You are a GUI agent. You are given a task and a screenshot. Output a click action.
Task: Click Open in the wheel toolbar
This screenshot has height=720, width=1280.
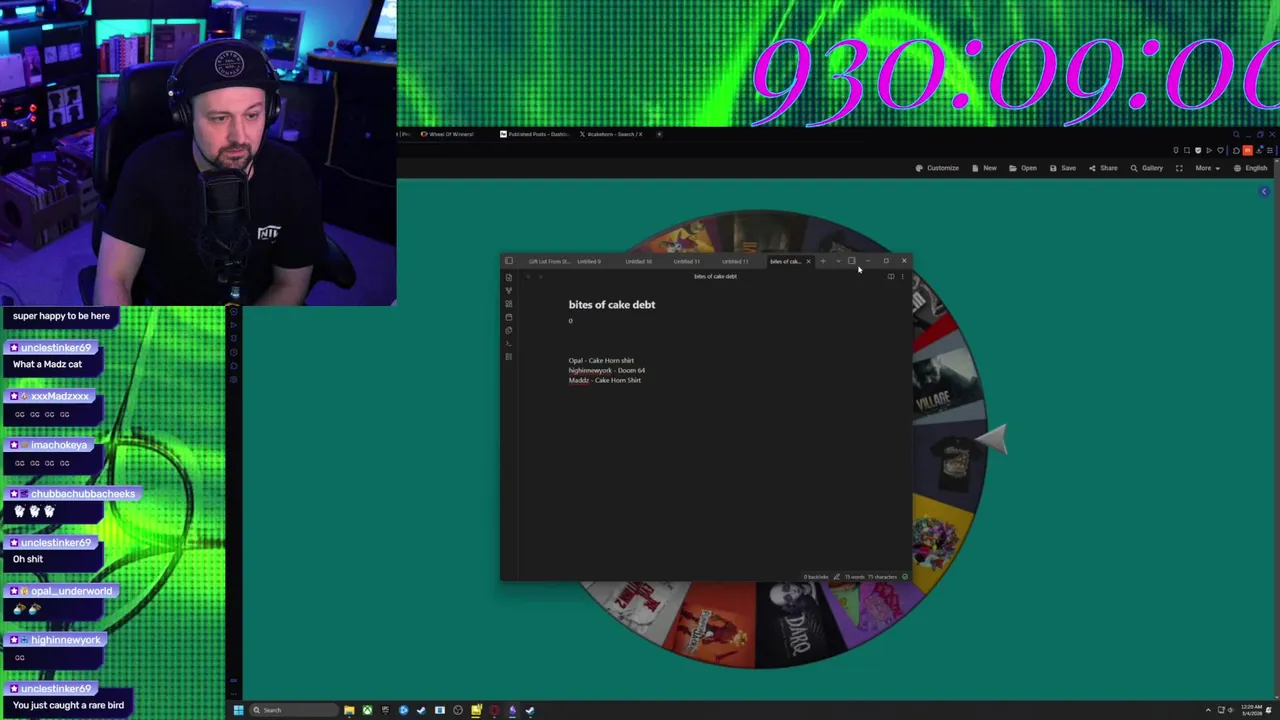(x=1023, y=168)
